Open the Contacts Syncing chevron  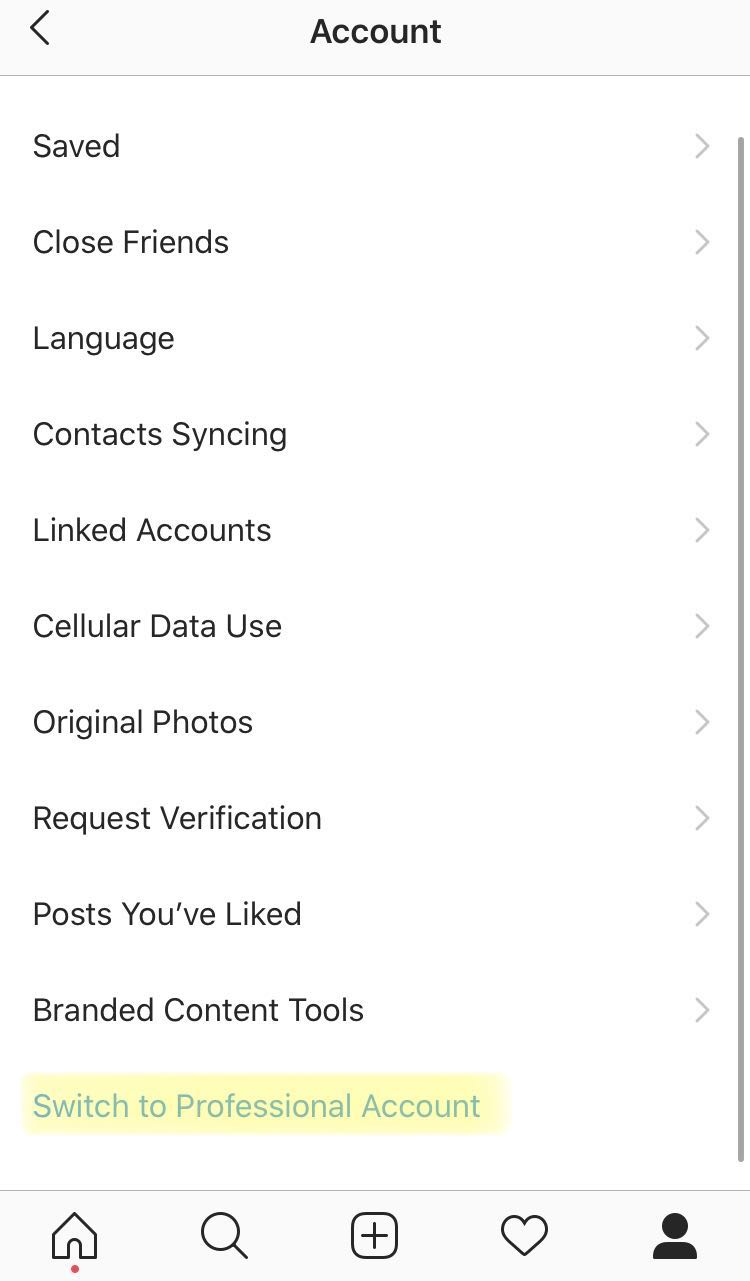pyautogui.click(x=702, y=434)
